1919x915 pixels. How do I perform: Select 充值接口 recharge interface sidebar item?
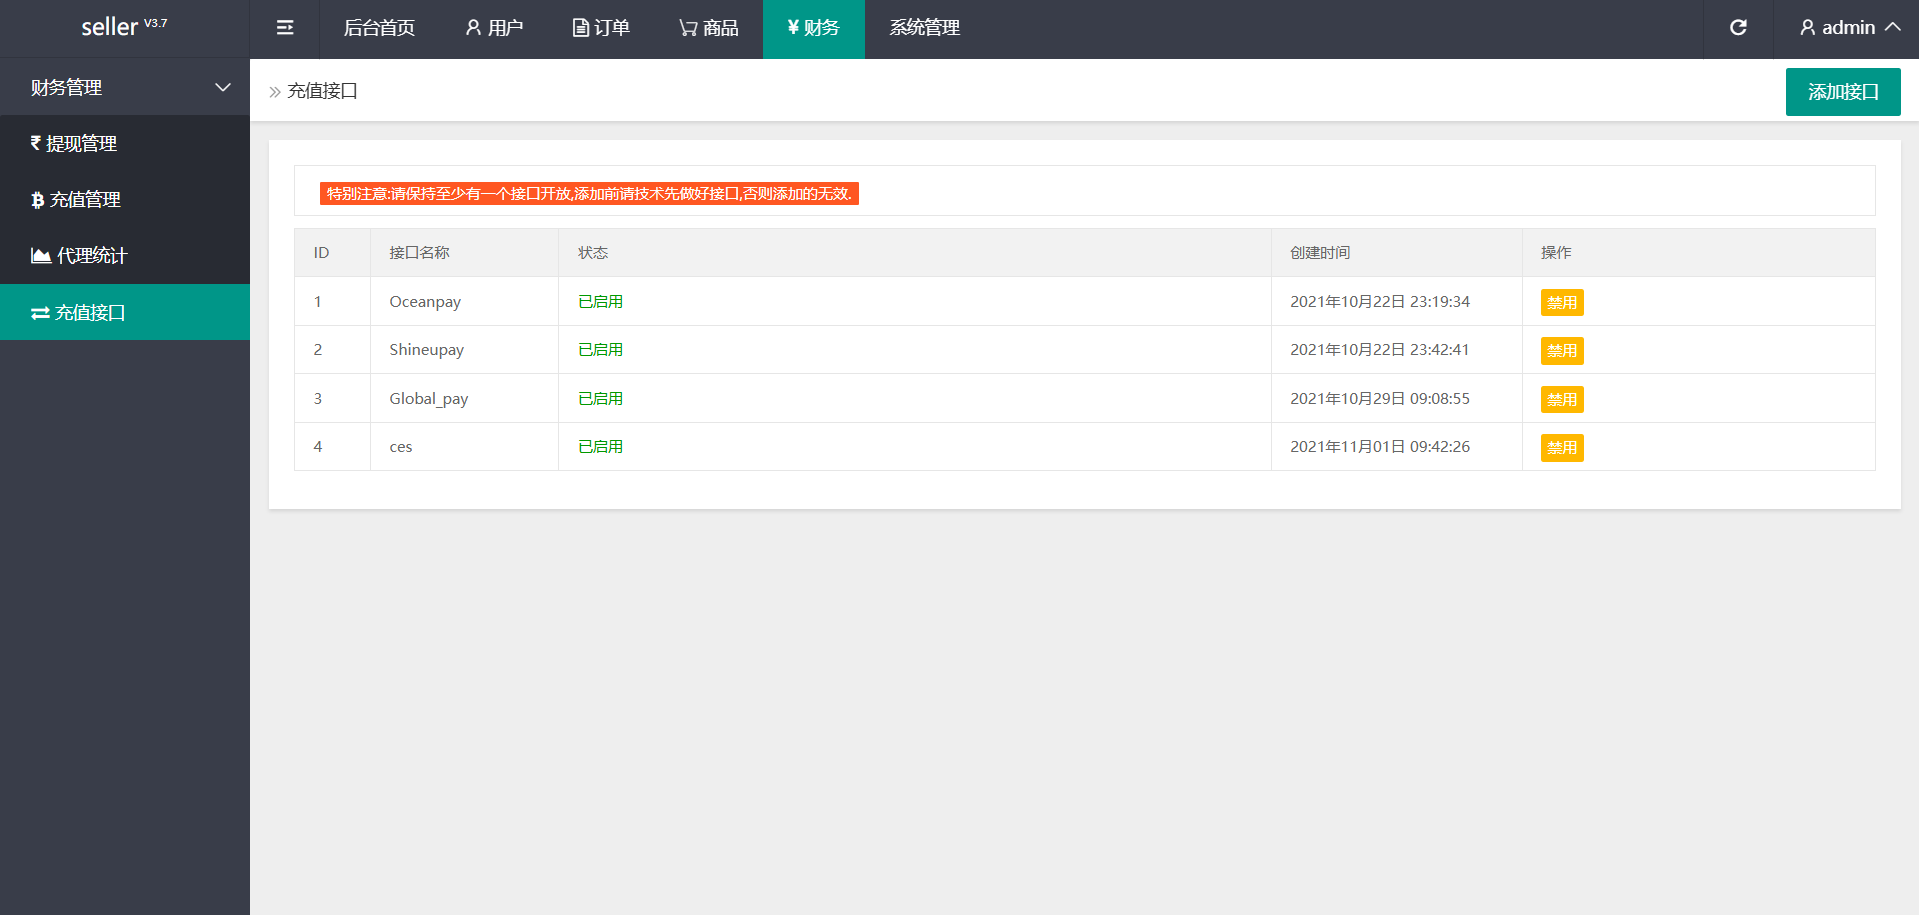coord(78,313)
